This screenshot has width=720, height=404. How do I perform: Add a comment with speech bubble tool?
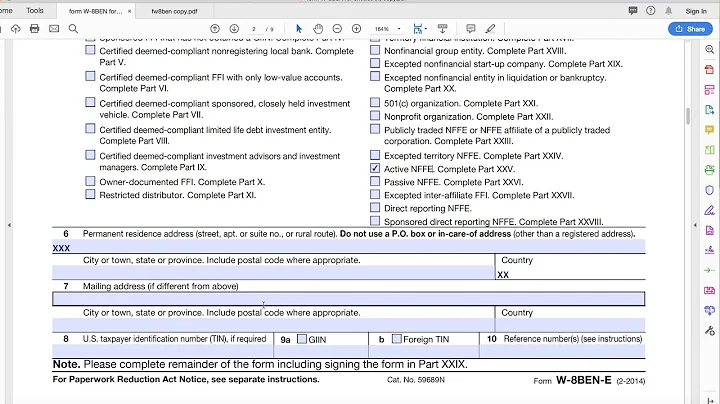471,29
